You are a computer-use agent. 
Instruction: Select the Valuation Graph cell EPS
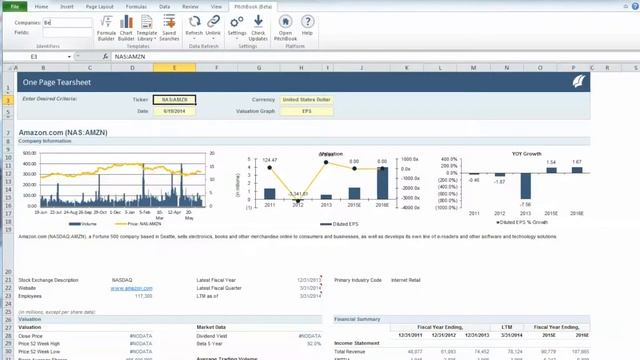click(x=307, y=111)
